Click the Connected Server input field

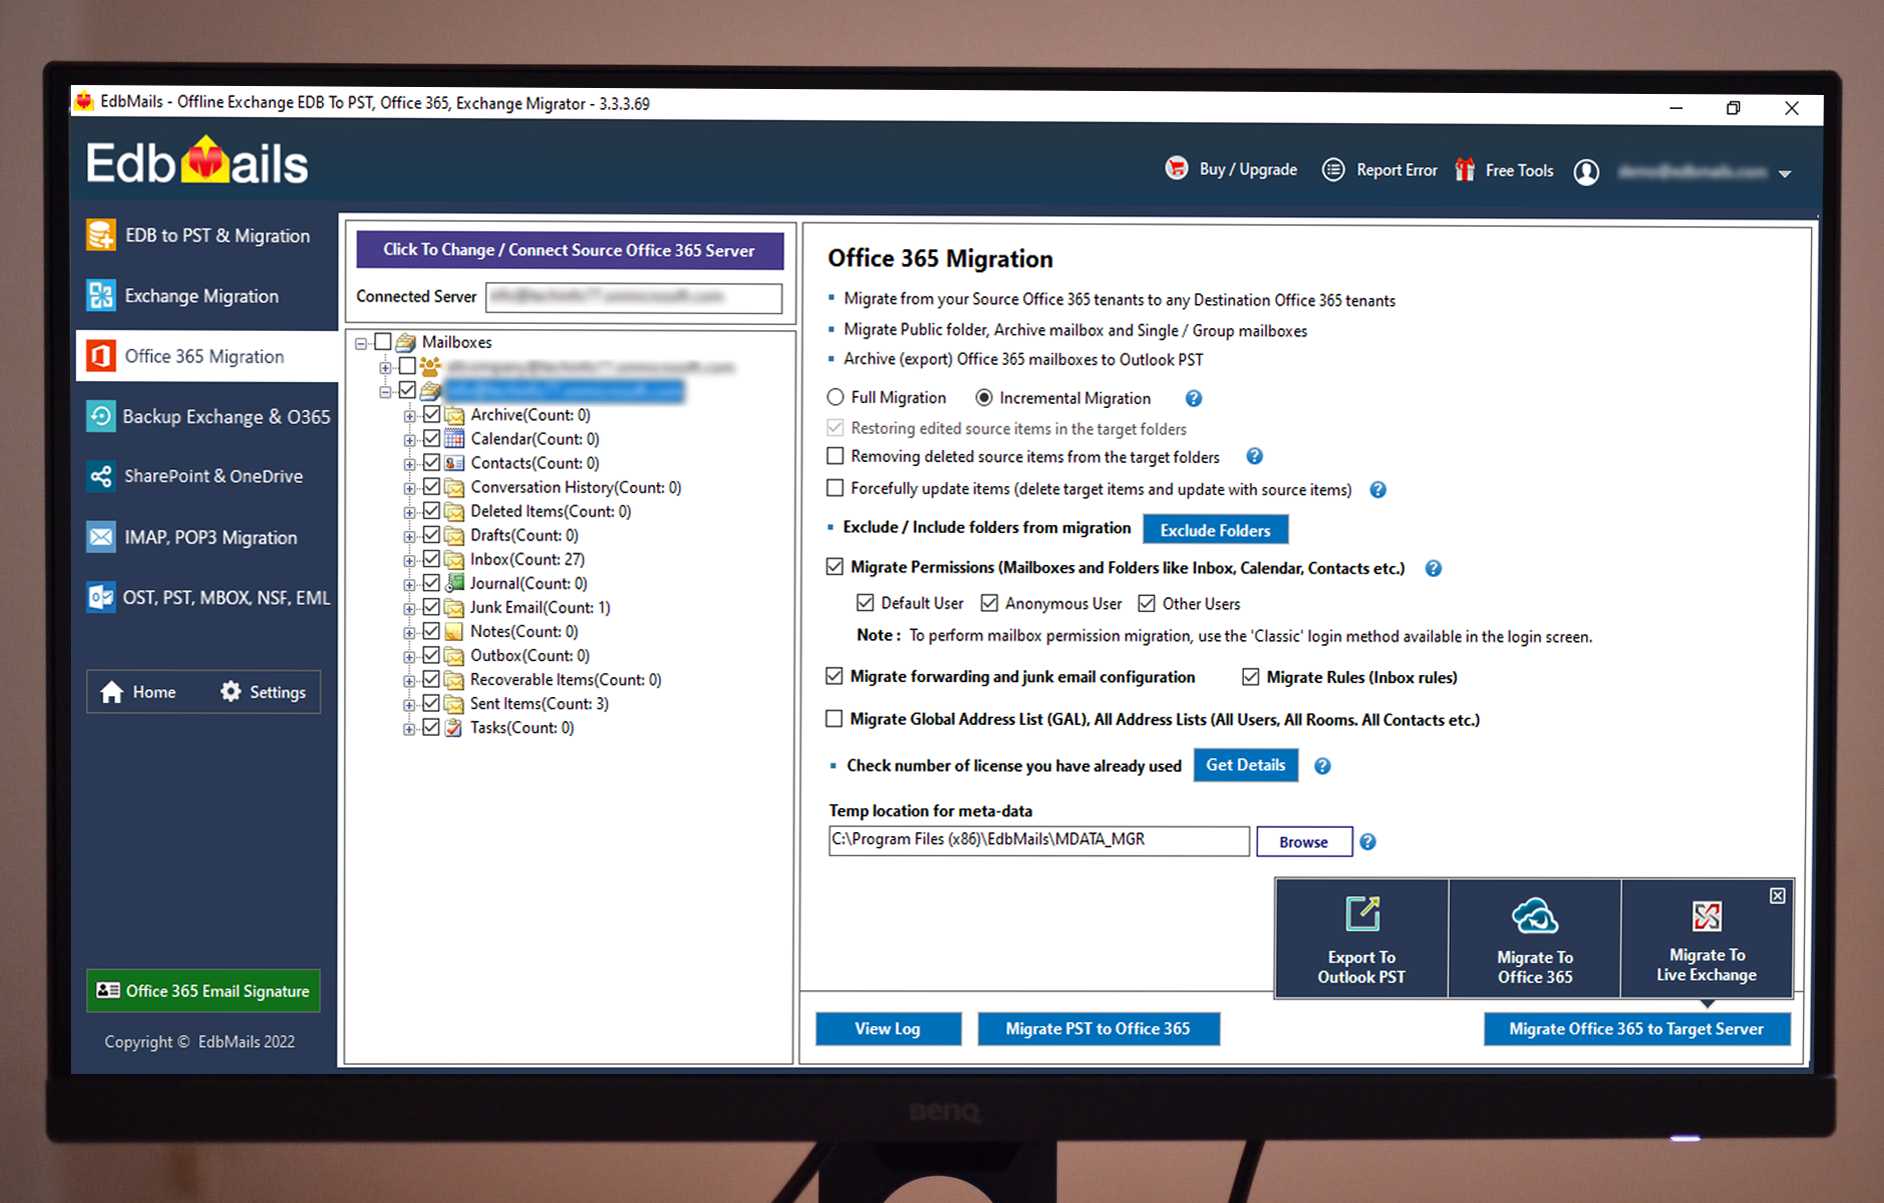[634, 297]
